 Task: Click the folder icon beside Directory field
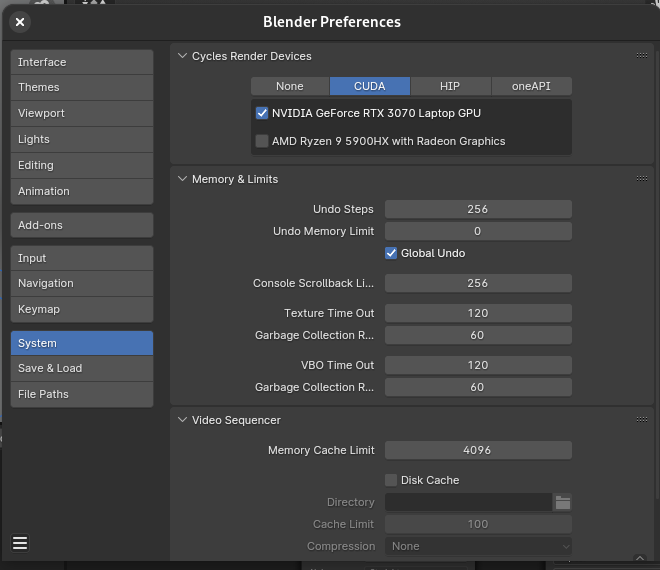pyautogui.click(x=562, y=502)
